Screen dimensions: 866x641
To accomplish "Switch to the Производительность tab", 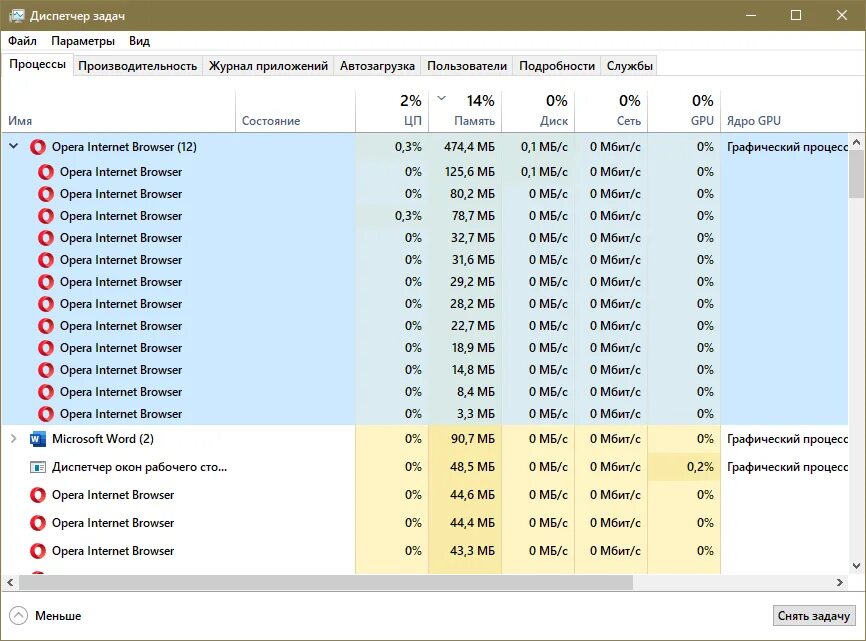I will click(140, 65).
